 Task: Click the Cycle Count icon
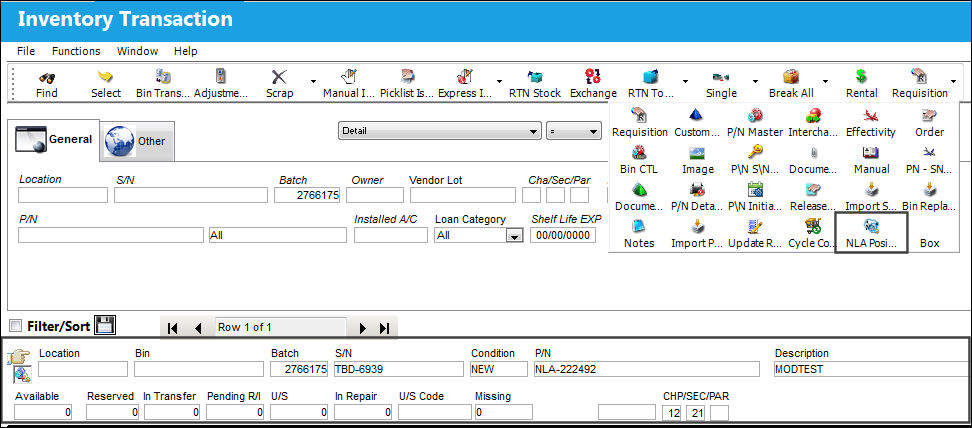pyautogui.click(x=813, y=227)
